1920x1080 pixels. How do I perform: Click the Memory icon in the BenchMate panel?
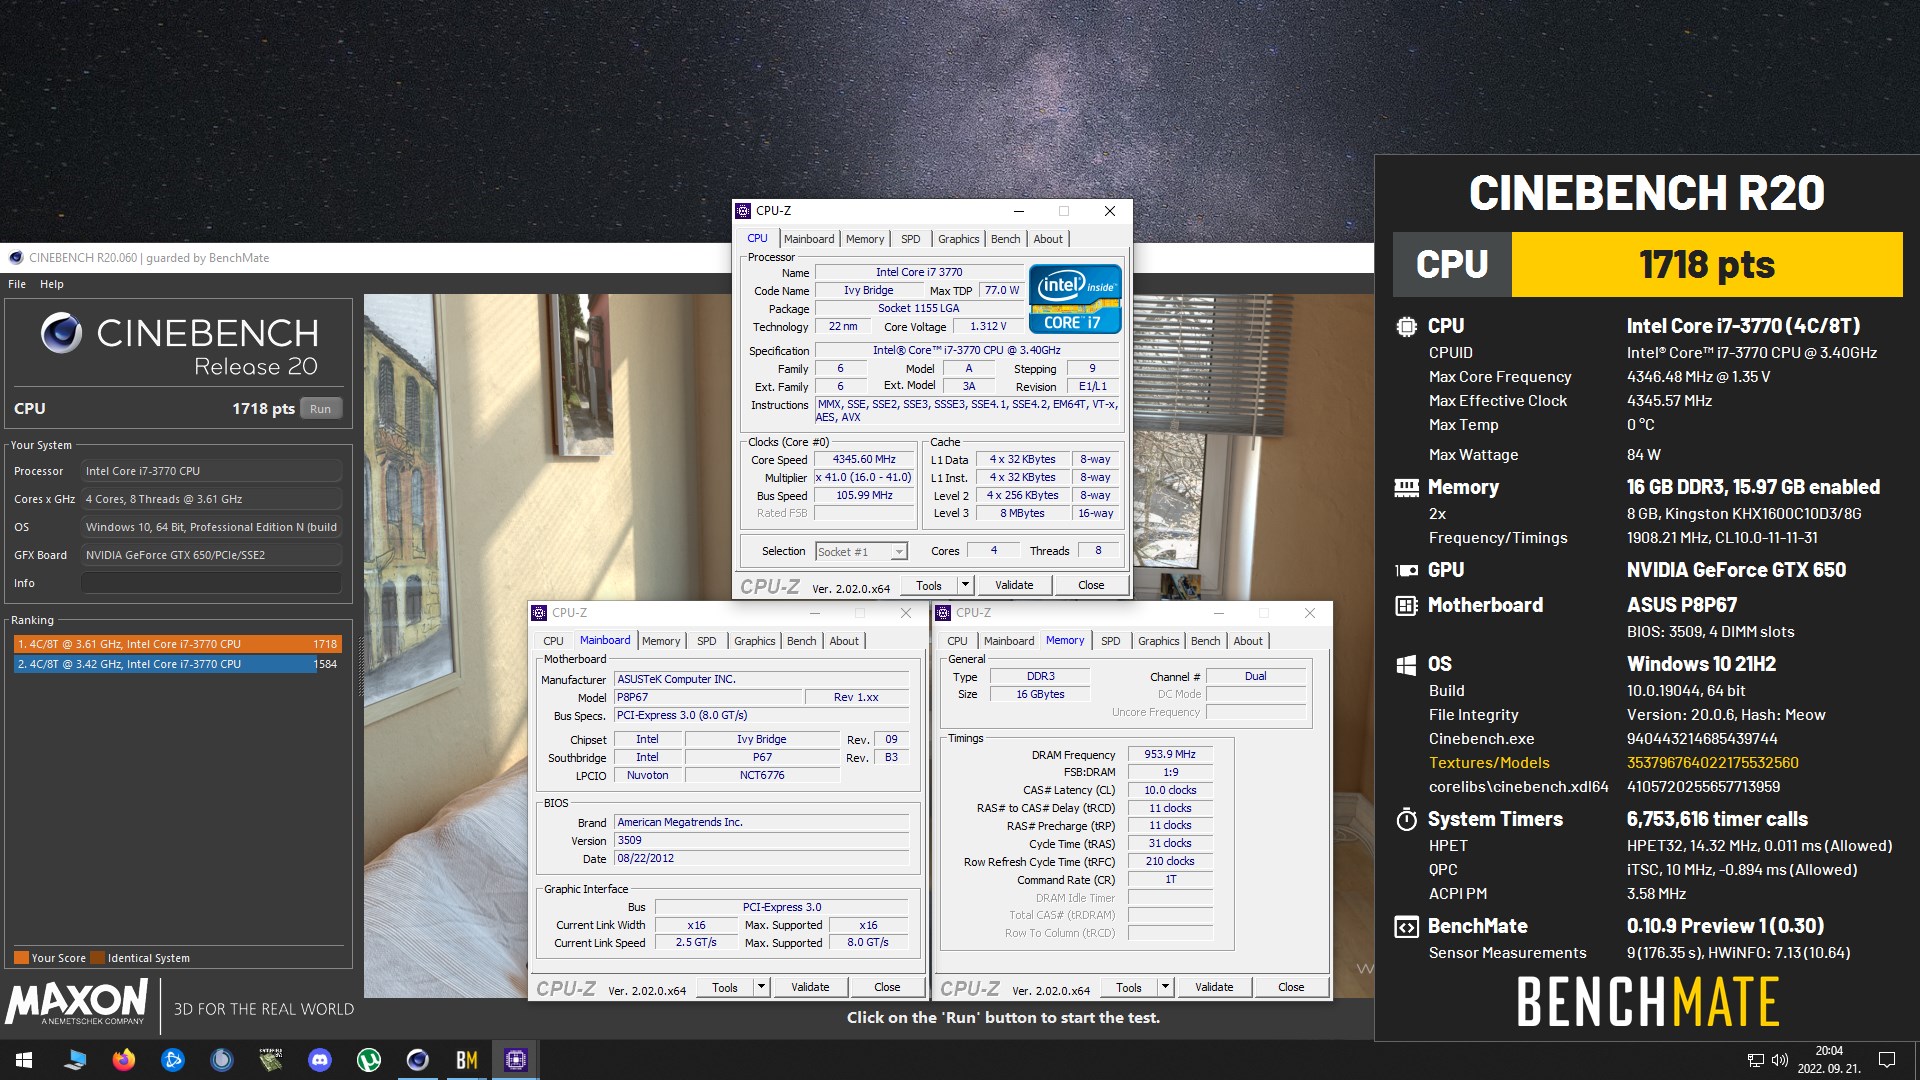(1406, 488)
